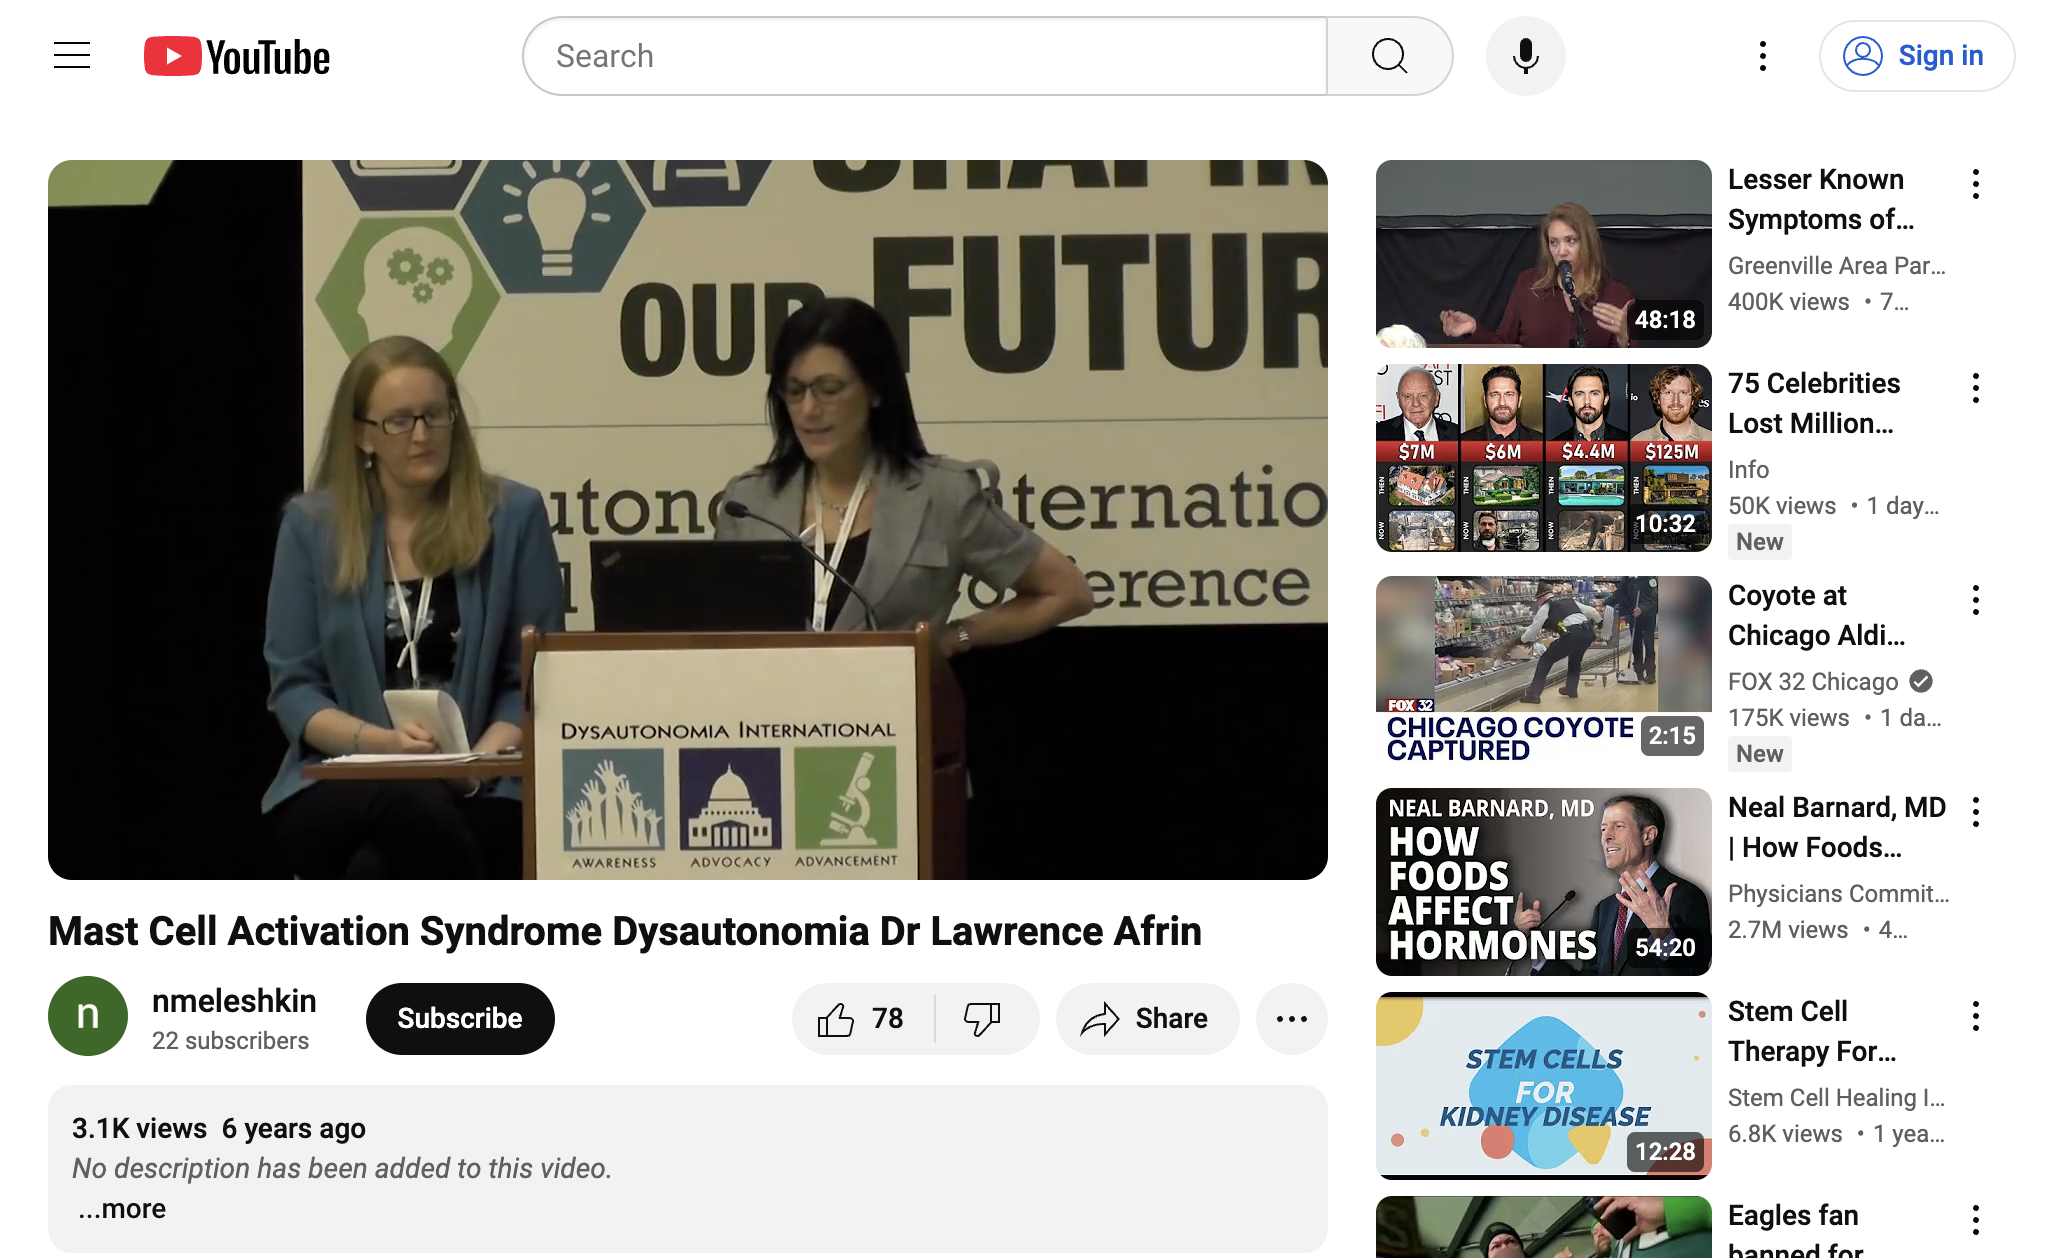This screenshot has width=2048, height=1258.
Task: Open more actions ellipsis under video
Action: pos(1291,1019)
